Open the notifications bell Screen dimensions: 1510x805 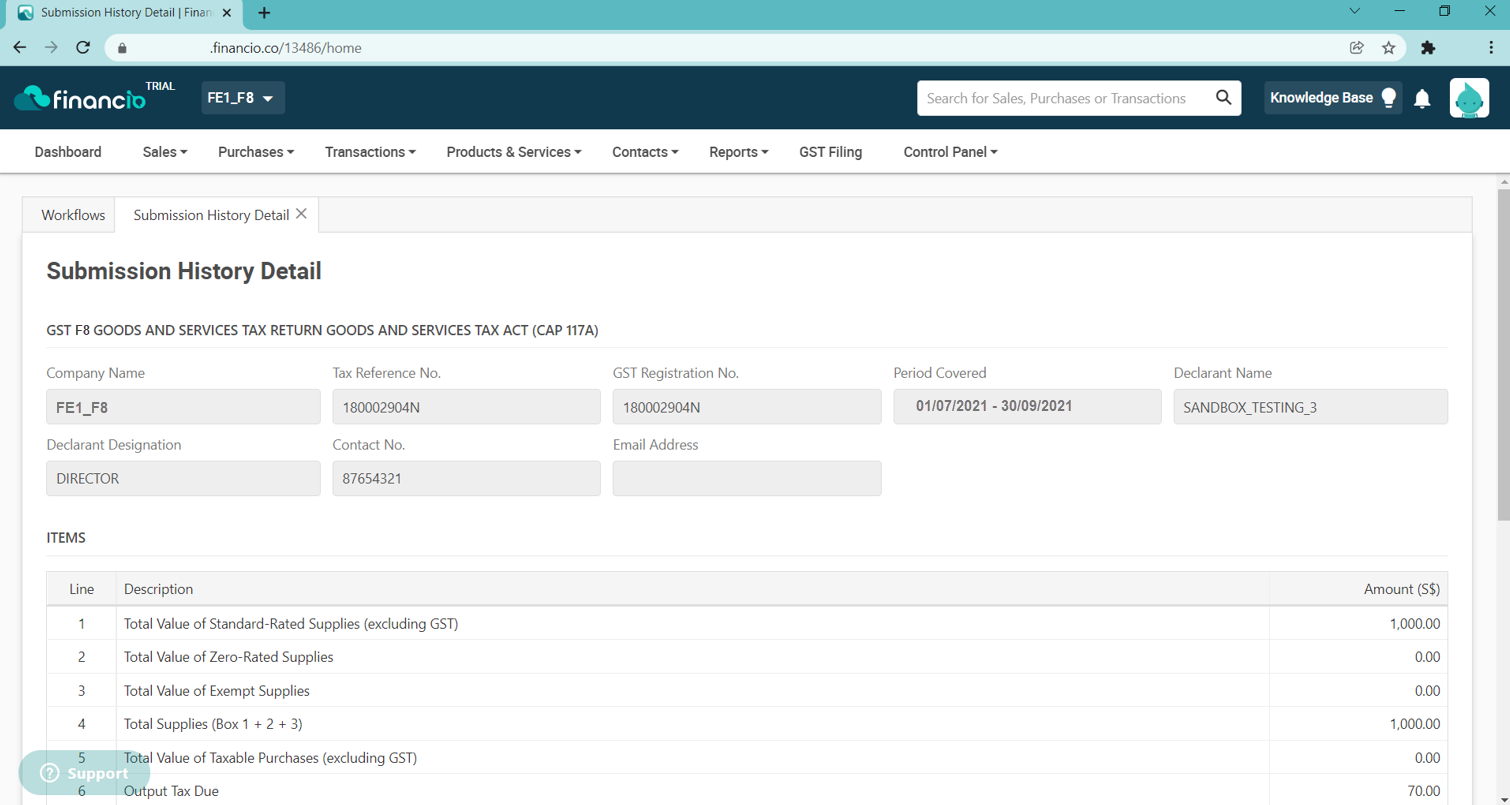[x=1422, y=98]
